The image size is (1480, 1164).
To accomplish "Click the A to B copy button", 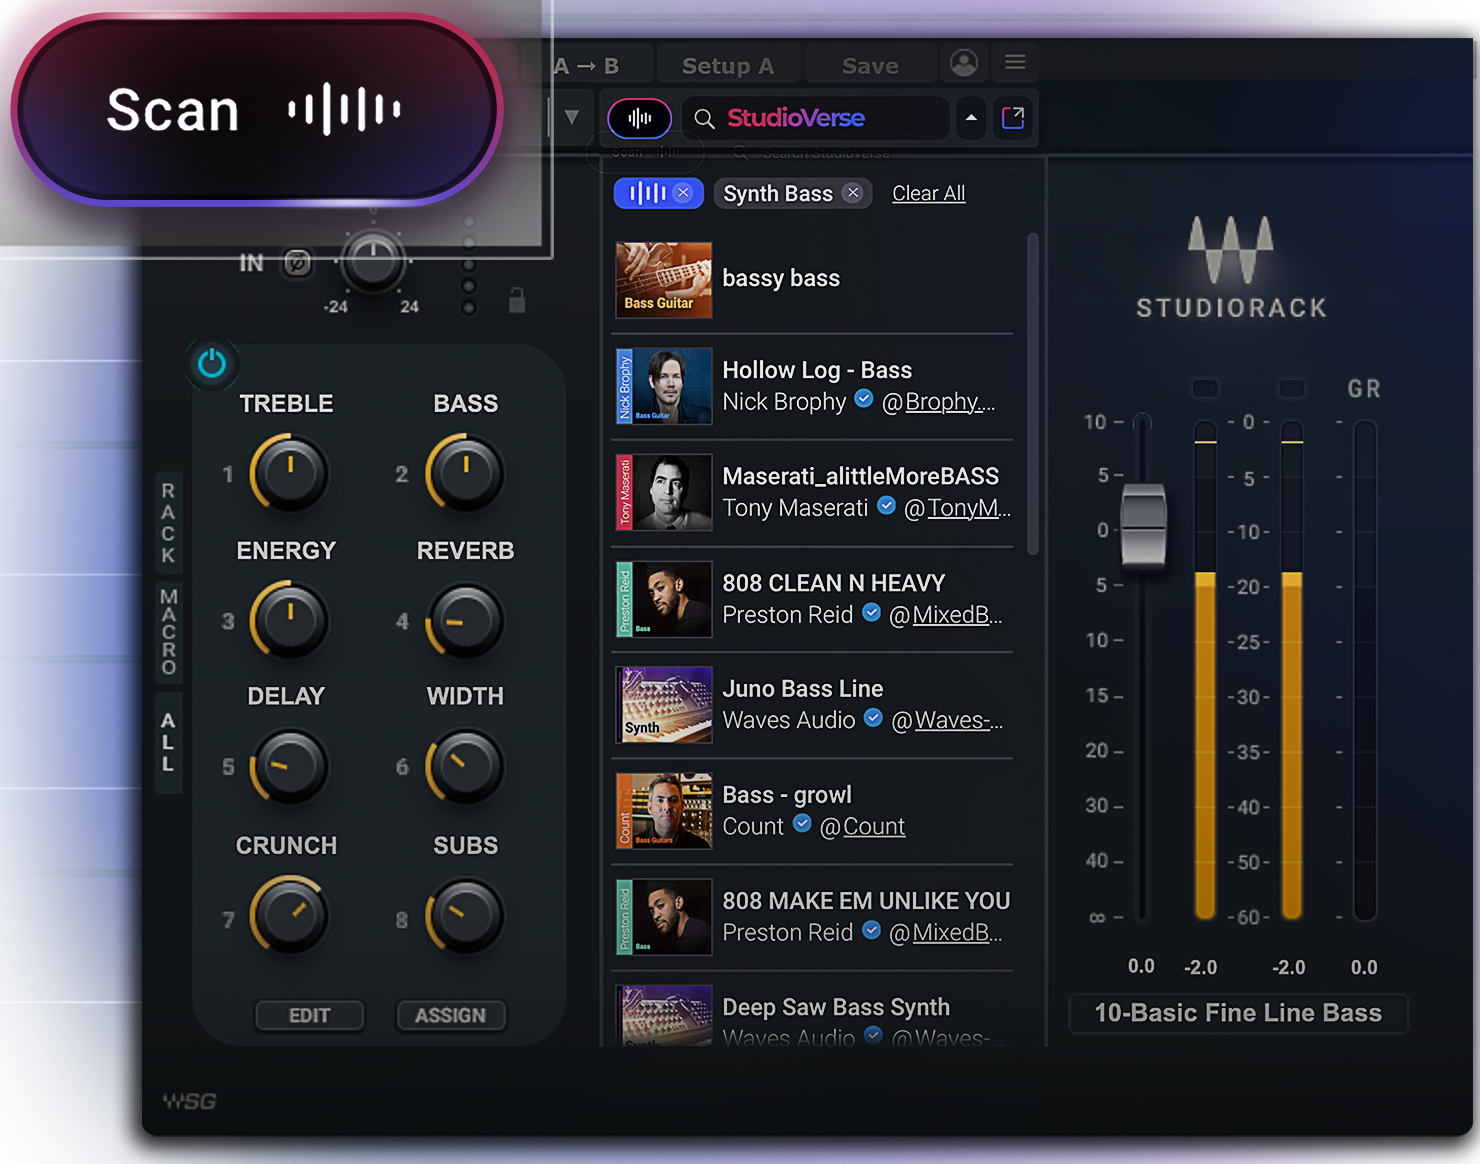I will pyautogui.click(x=587, y=66).
